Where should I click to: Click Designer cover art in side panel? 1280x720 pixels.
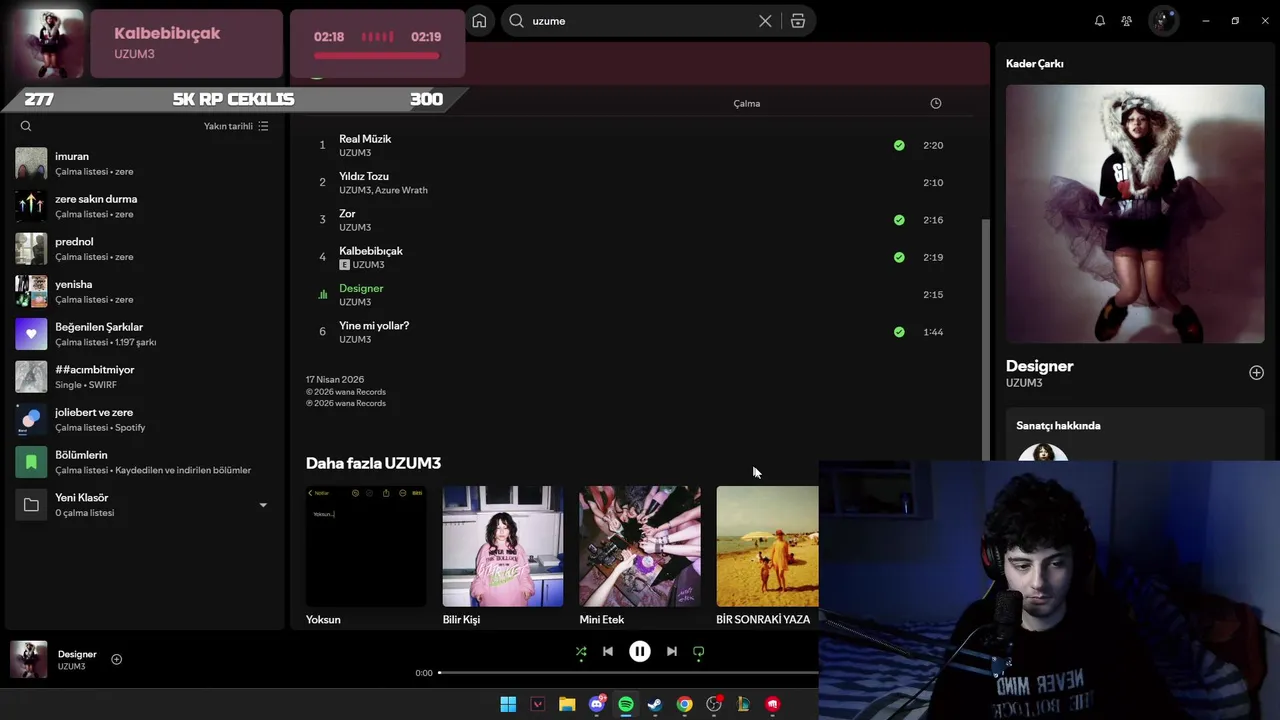point(1135,214)
